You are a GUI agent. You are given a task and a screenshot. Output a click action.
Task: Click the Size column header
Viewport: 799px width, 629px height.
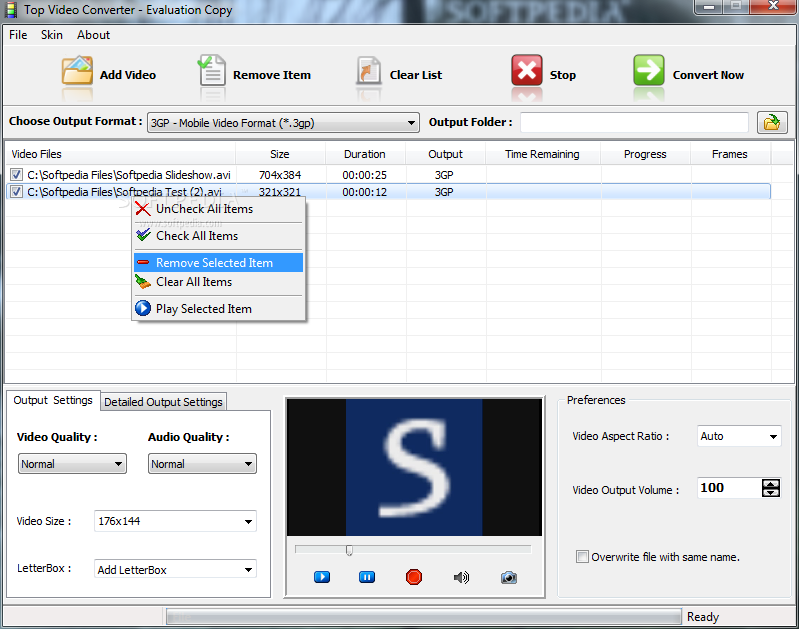point(280,154)
